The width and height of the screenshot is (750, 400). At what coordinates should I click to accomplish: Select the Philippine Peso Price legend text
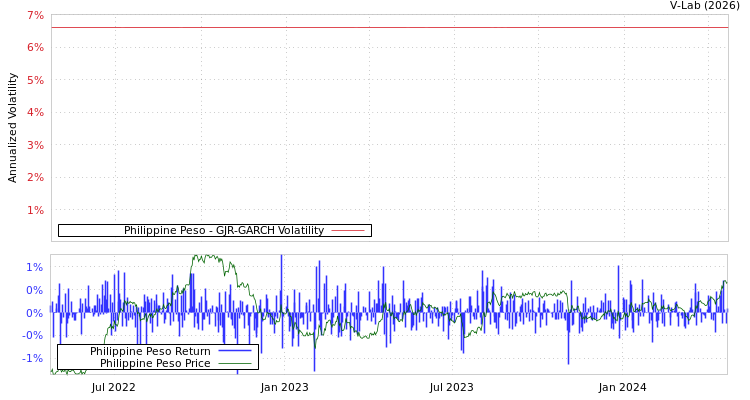point(155,363)
